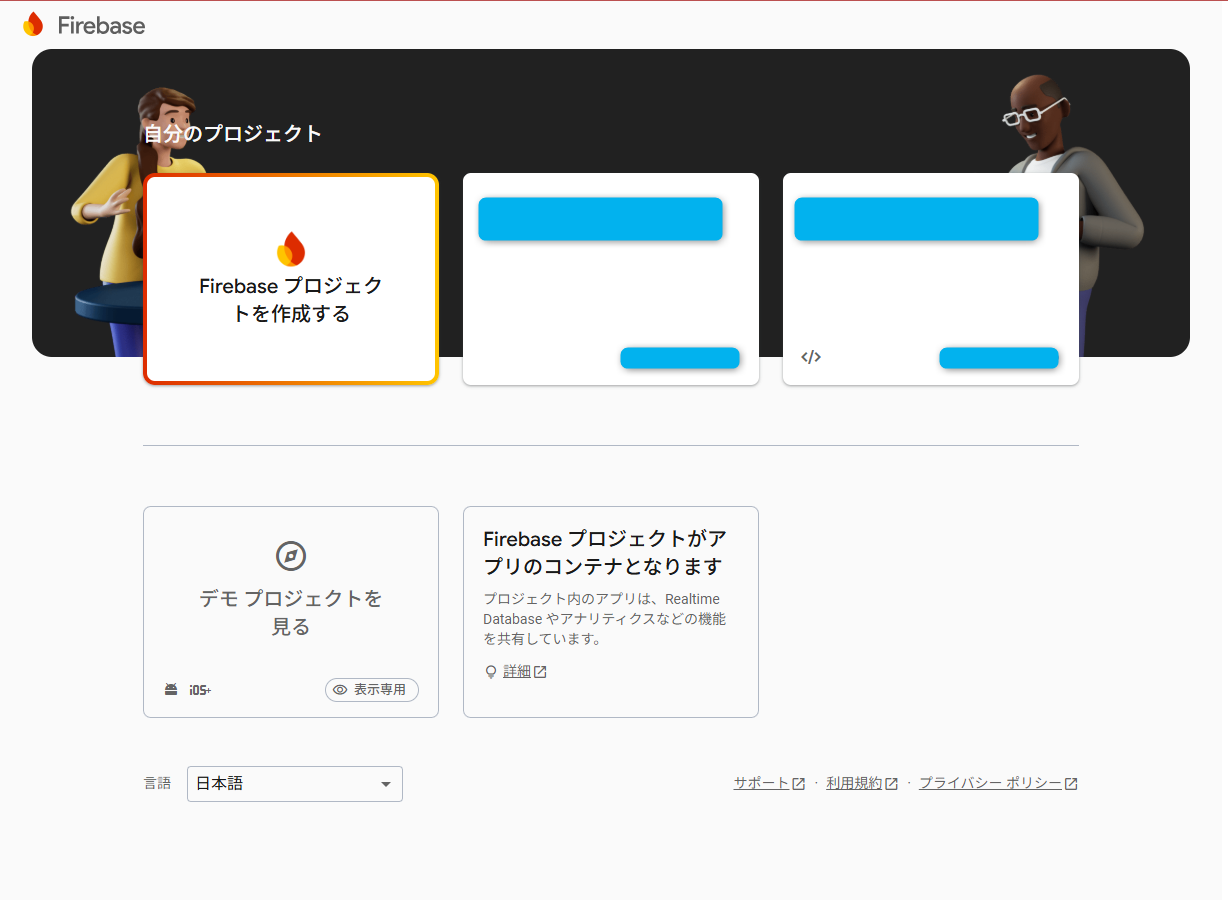The width and height of the screenshot is (1228, 900).
Task: Click the Firebase flame logo in header
Action: tap(33, 24)
